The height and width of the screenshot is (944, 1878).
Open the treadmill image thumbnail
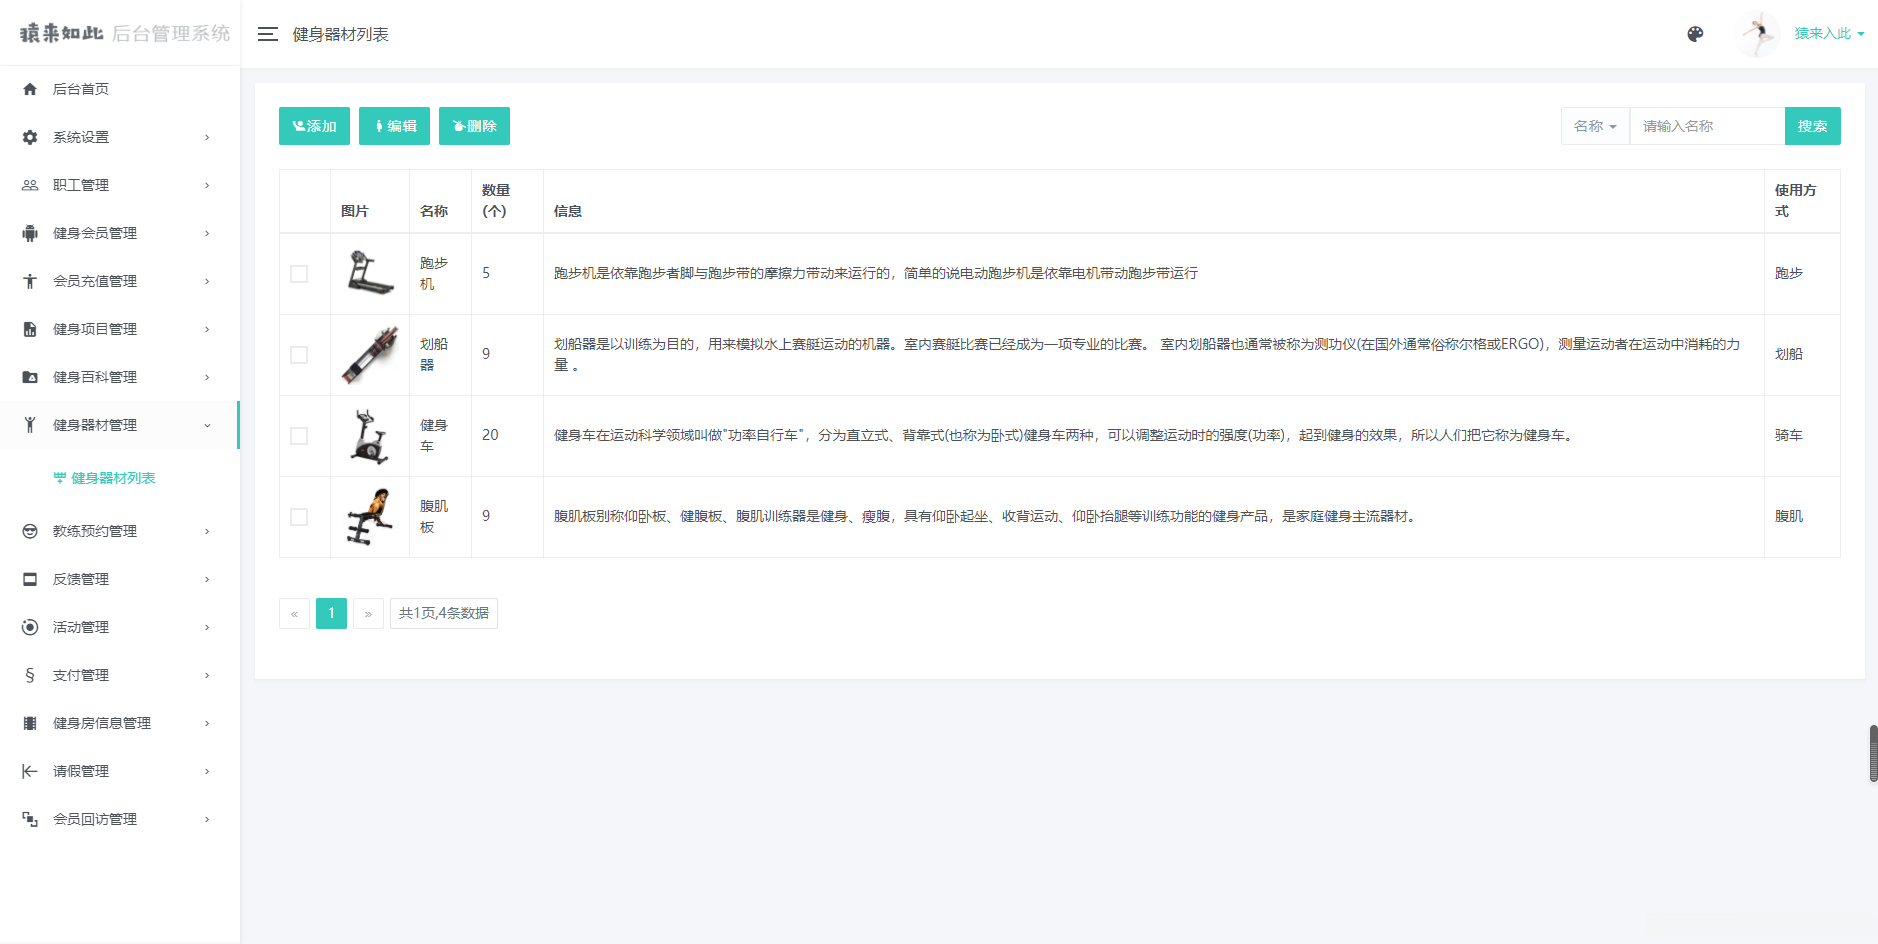click(370, 273)
